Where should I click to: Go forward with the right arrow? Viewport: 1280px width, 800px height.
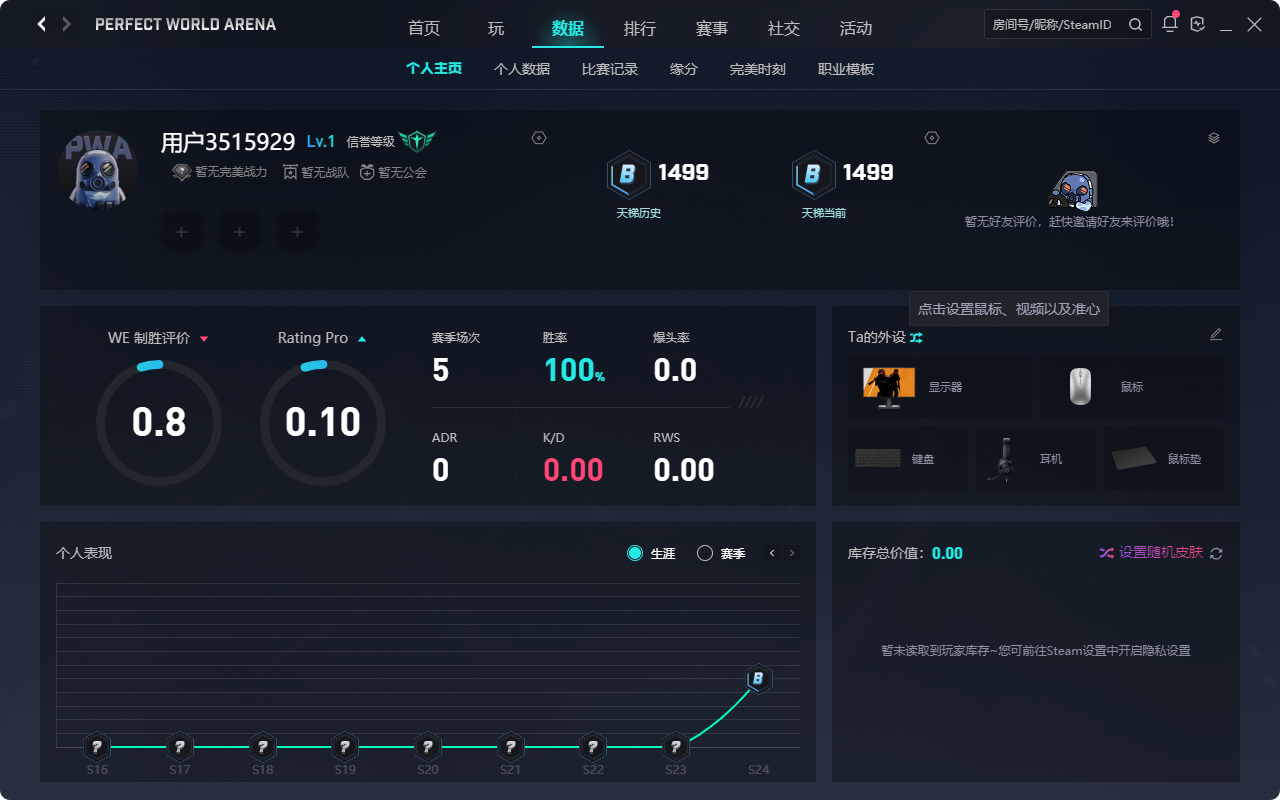point(67,24)
